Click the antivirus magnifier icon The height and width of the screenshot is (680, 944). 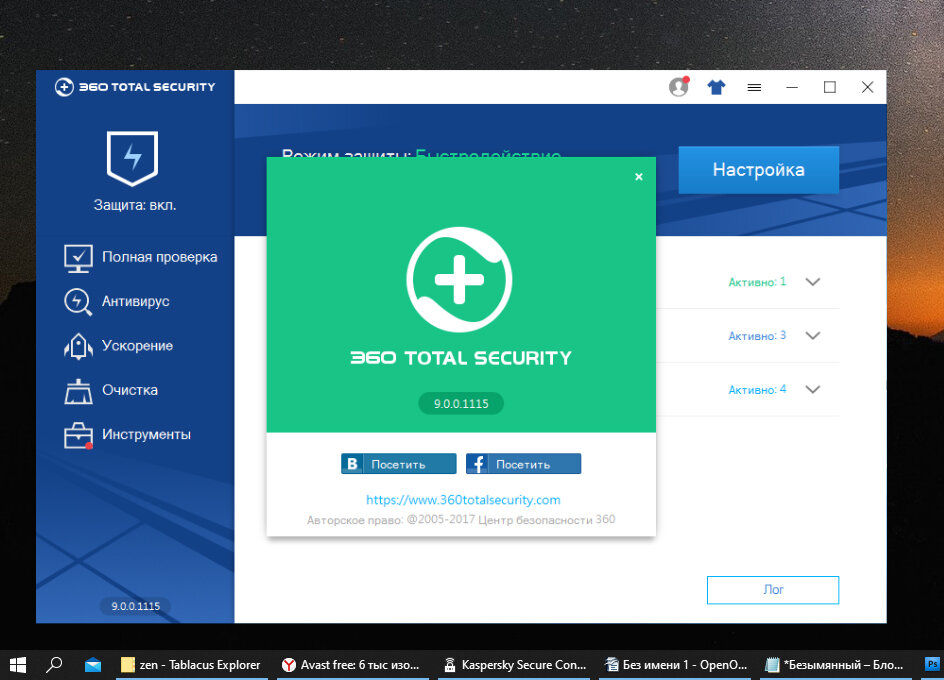78,302
